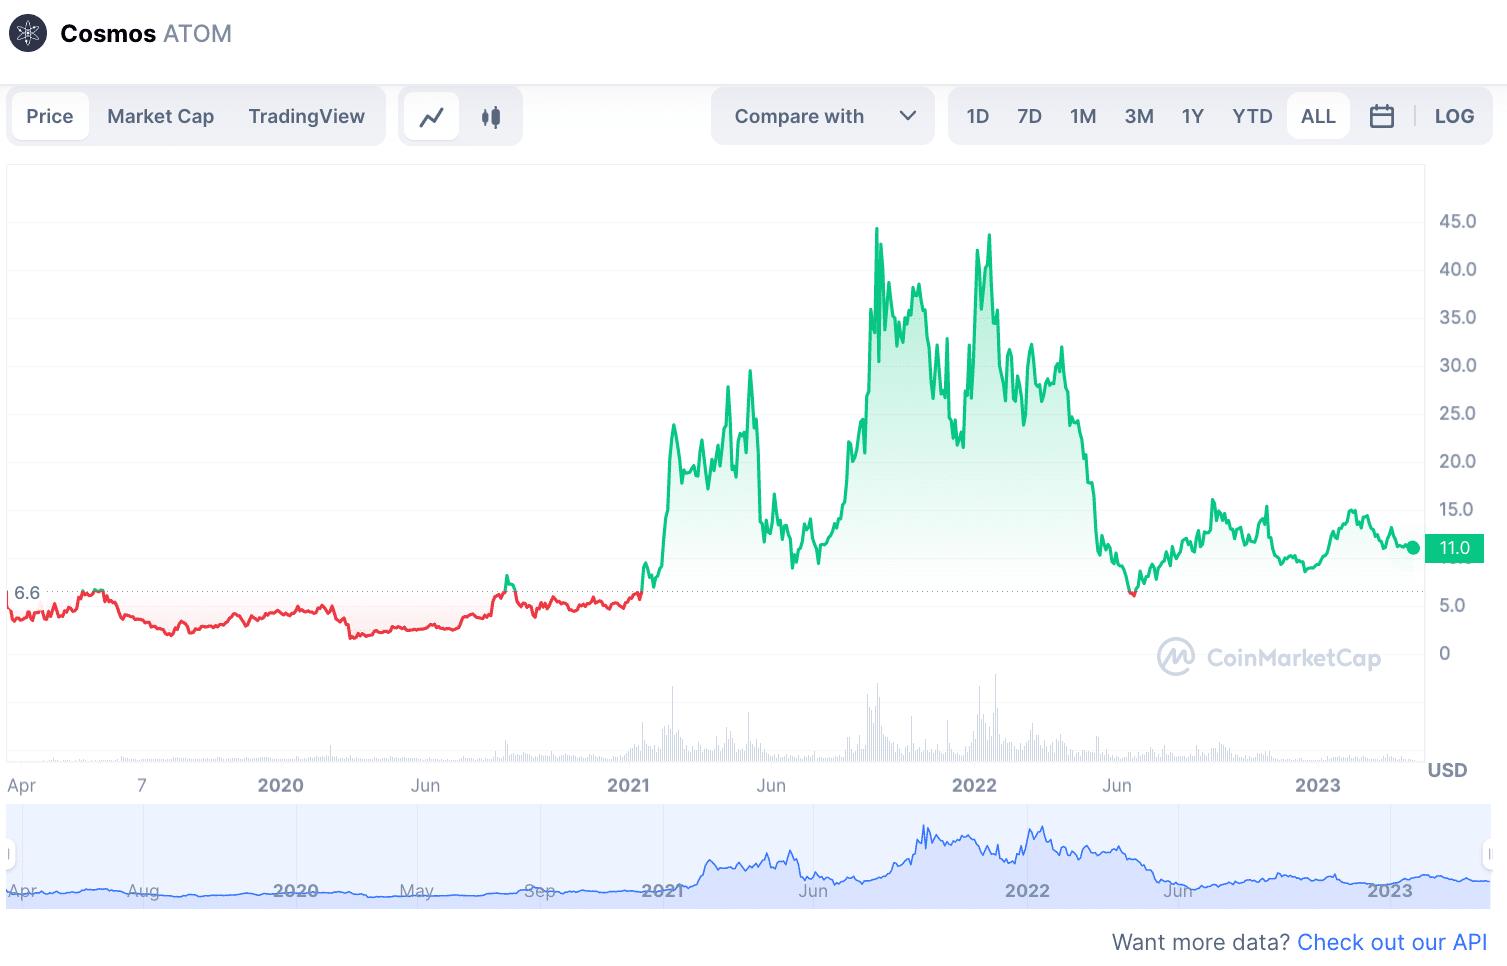Click the 2021 label on main x-axis

pyautogui.click(x=628, y=785)
